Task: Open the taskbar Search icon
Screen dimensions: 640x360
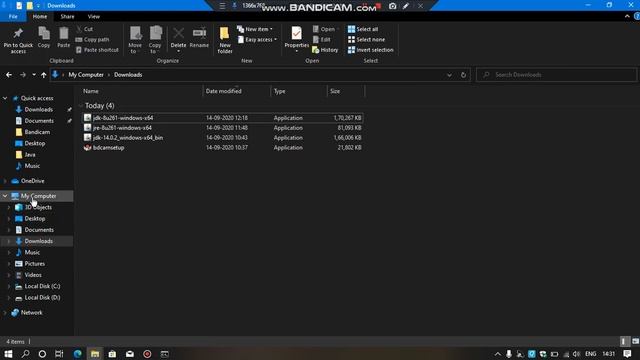Action: [25, 354]
